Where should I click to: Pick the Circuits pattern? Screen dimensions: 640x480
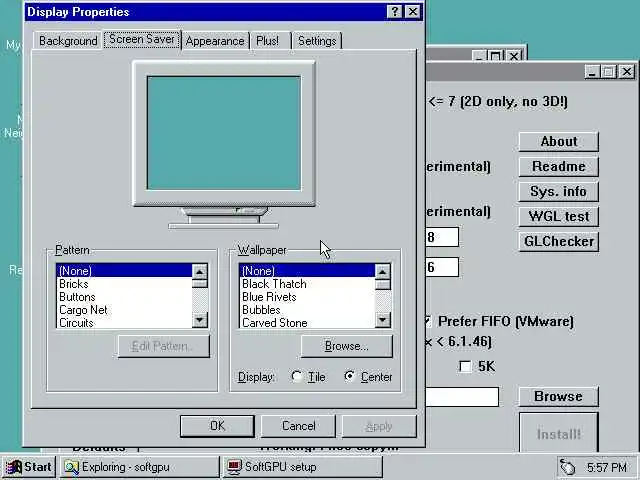pyautogui.click(x=124, y=322)
